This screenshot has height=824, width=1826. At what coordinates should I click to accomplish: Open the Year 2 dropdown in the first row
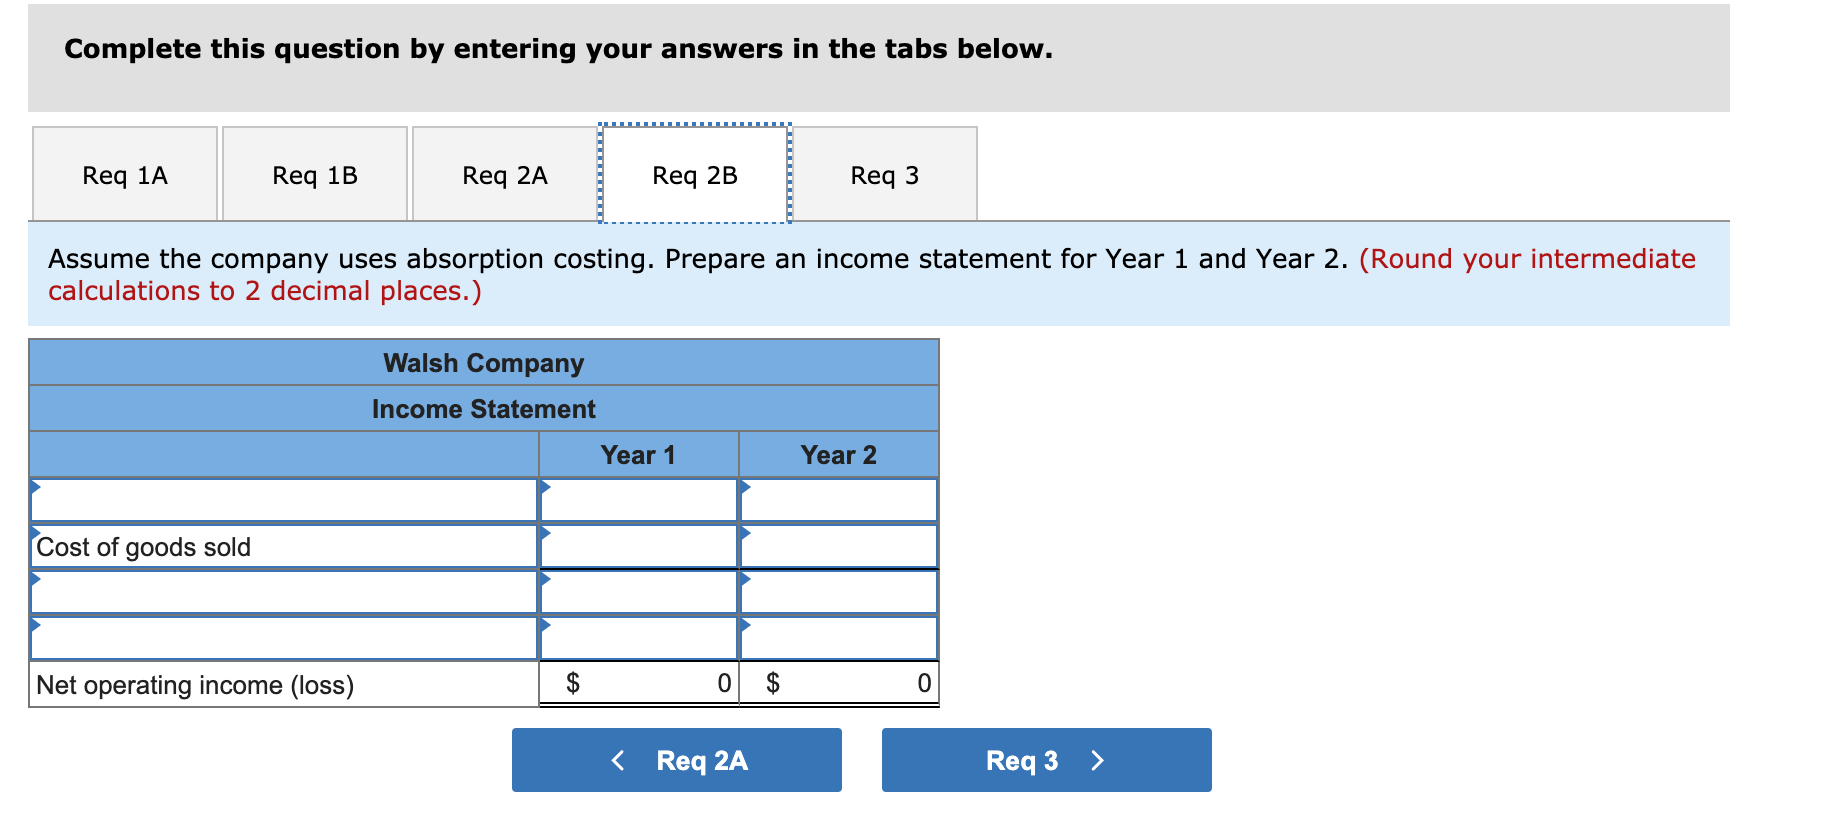(x=838, y=499)
